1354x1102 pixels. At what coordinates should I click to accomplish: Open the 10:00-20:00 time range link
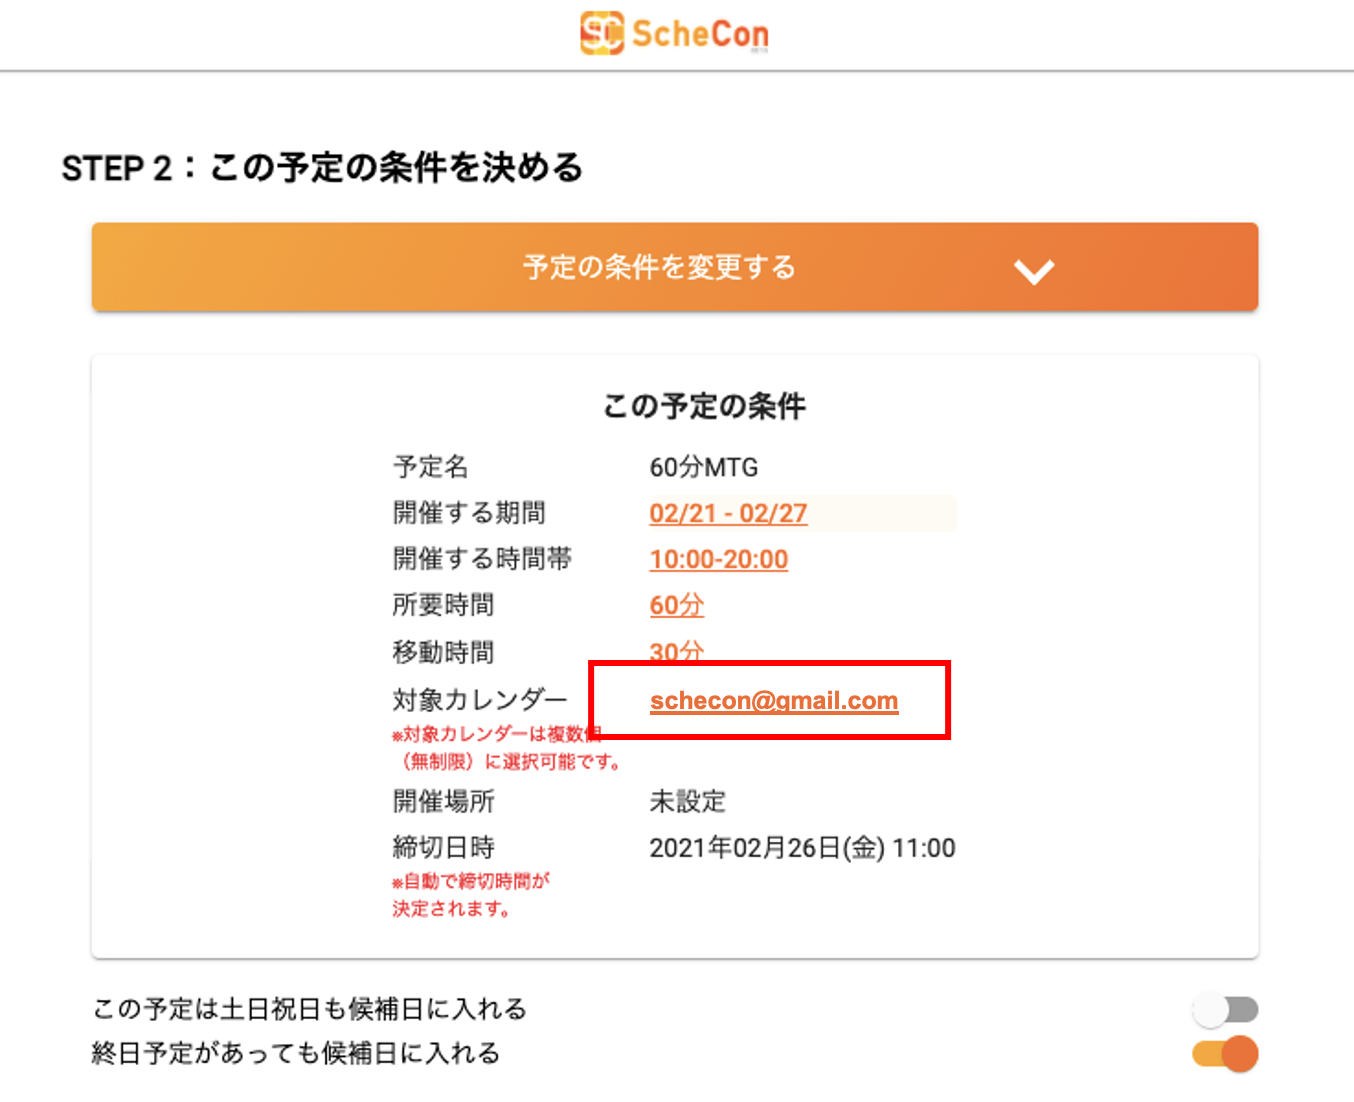(719, 559)
